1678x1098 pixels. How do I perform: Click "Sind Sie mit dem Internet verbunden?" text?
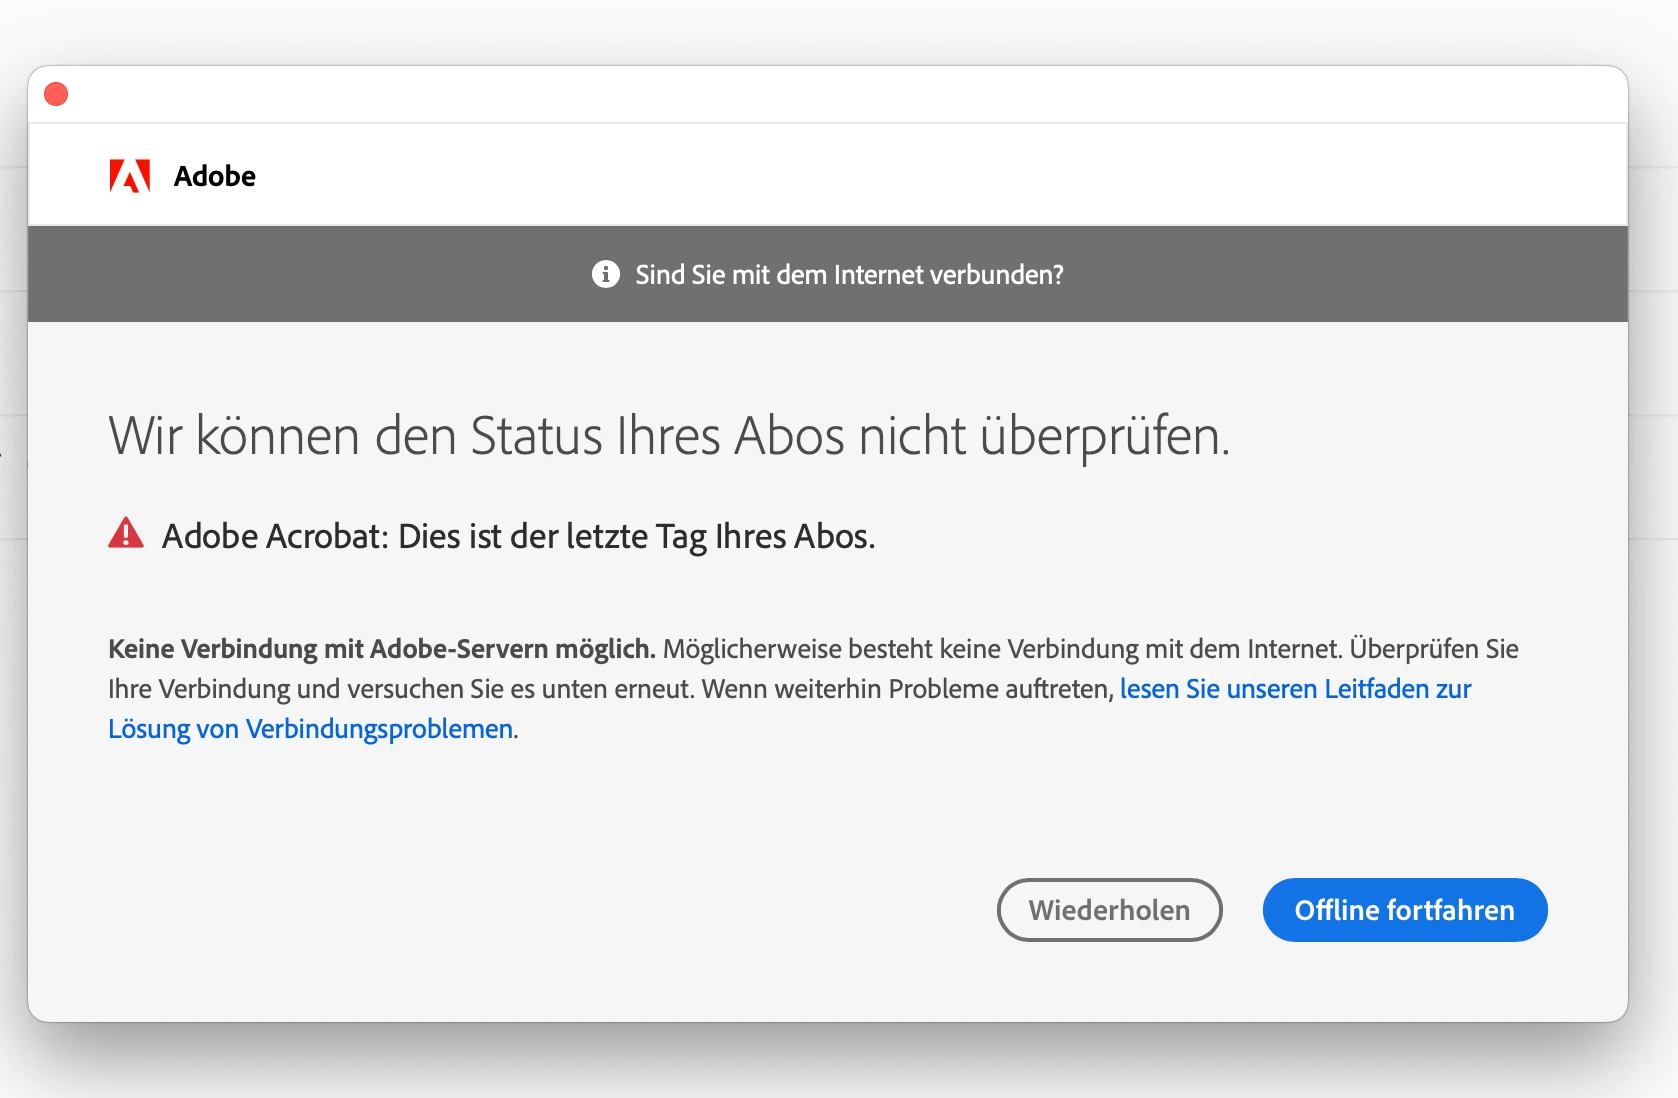tap(850, 274)
